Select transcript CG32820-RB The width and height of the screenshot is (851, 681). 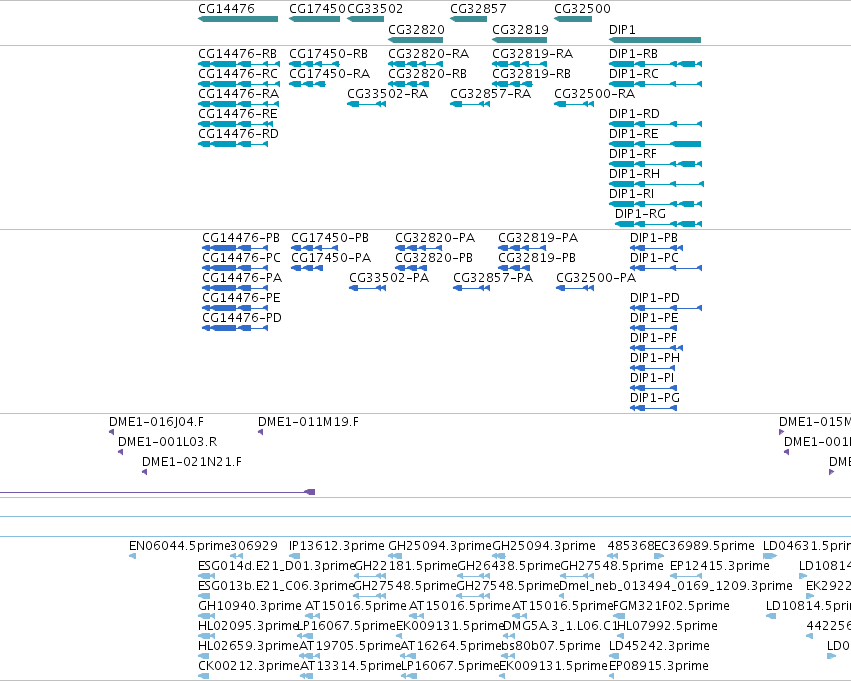tap(409, 84)
